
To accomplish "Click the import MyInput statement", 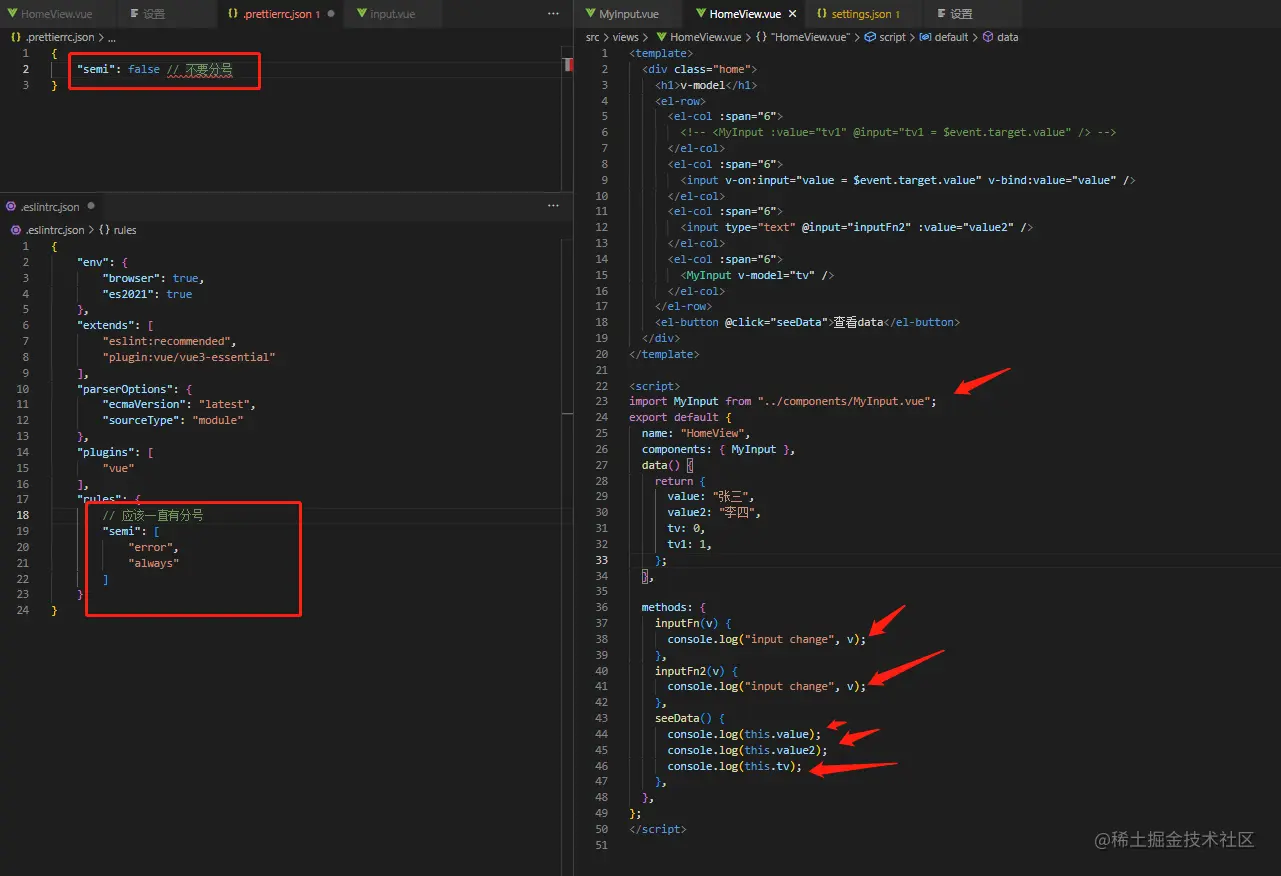I will coord(783,401).
